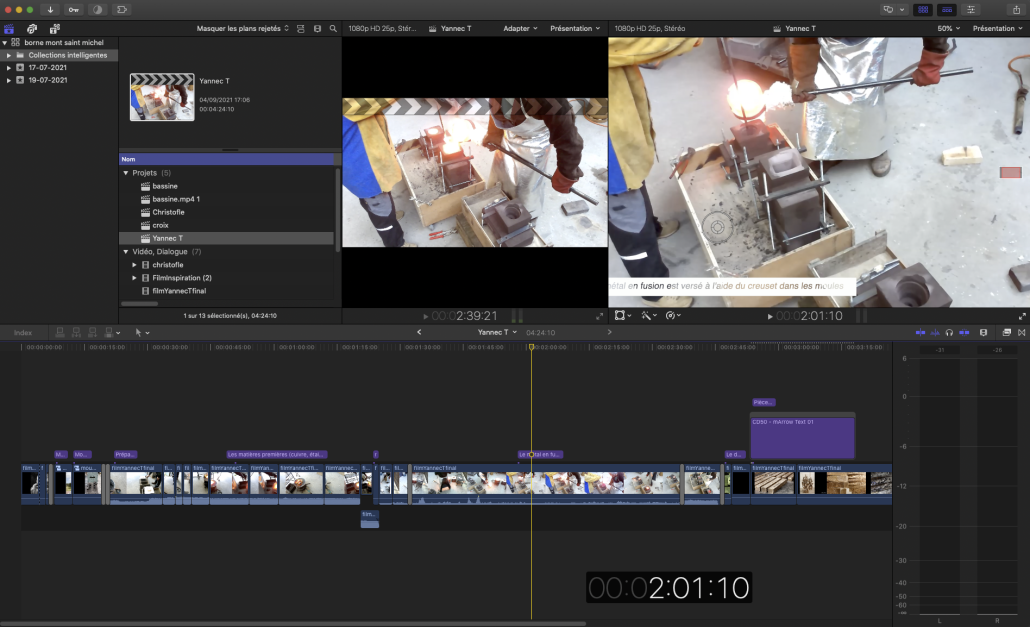Toggle solo headphones button
Image resolution: width=1030 pixels, height=627 pixels.
[x=949, y=333]
